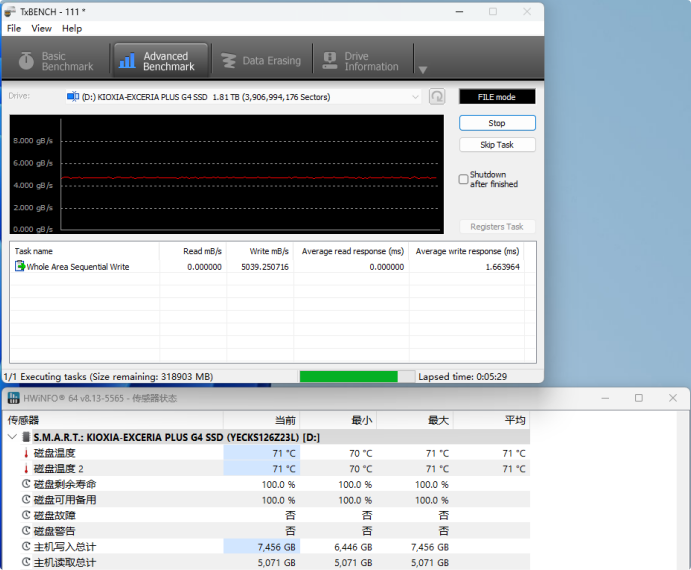Screen dimensions: 691x570
Task: Click the FILE mode indicator
Action: 497,97
